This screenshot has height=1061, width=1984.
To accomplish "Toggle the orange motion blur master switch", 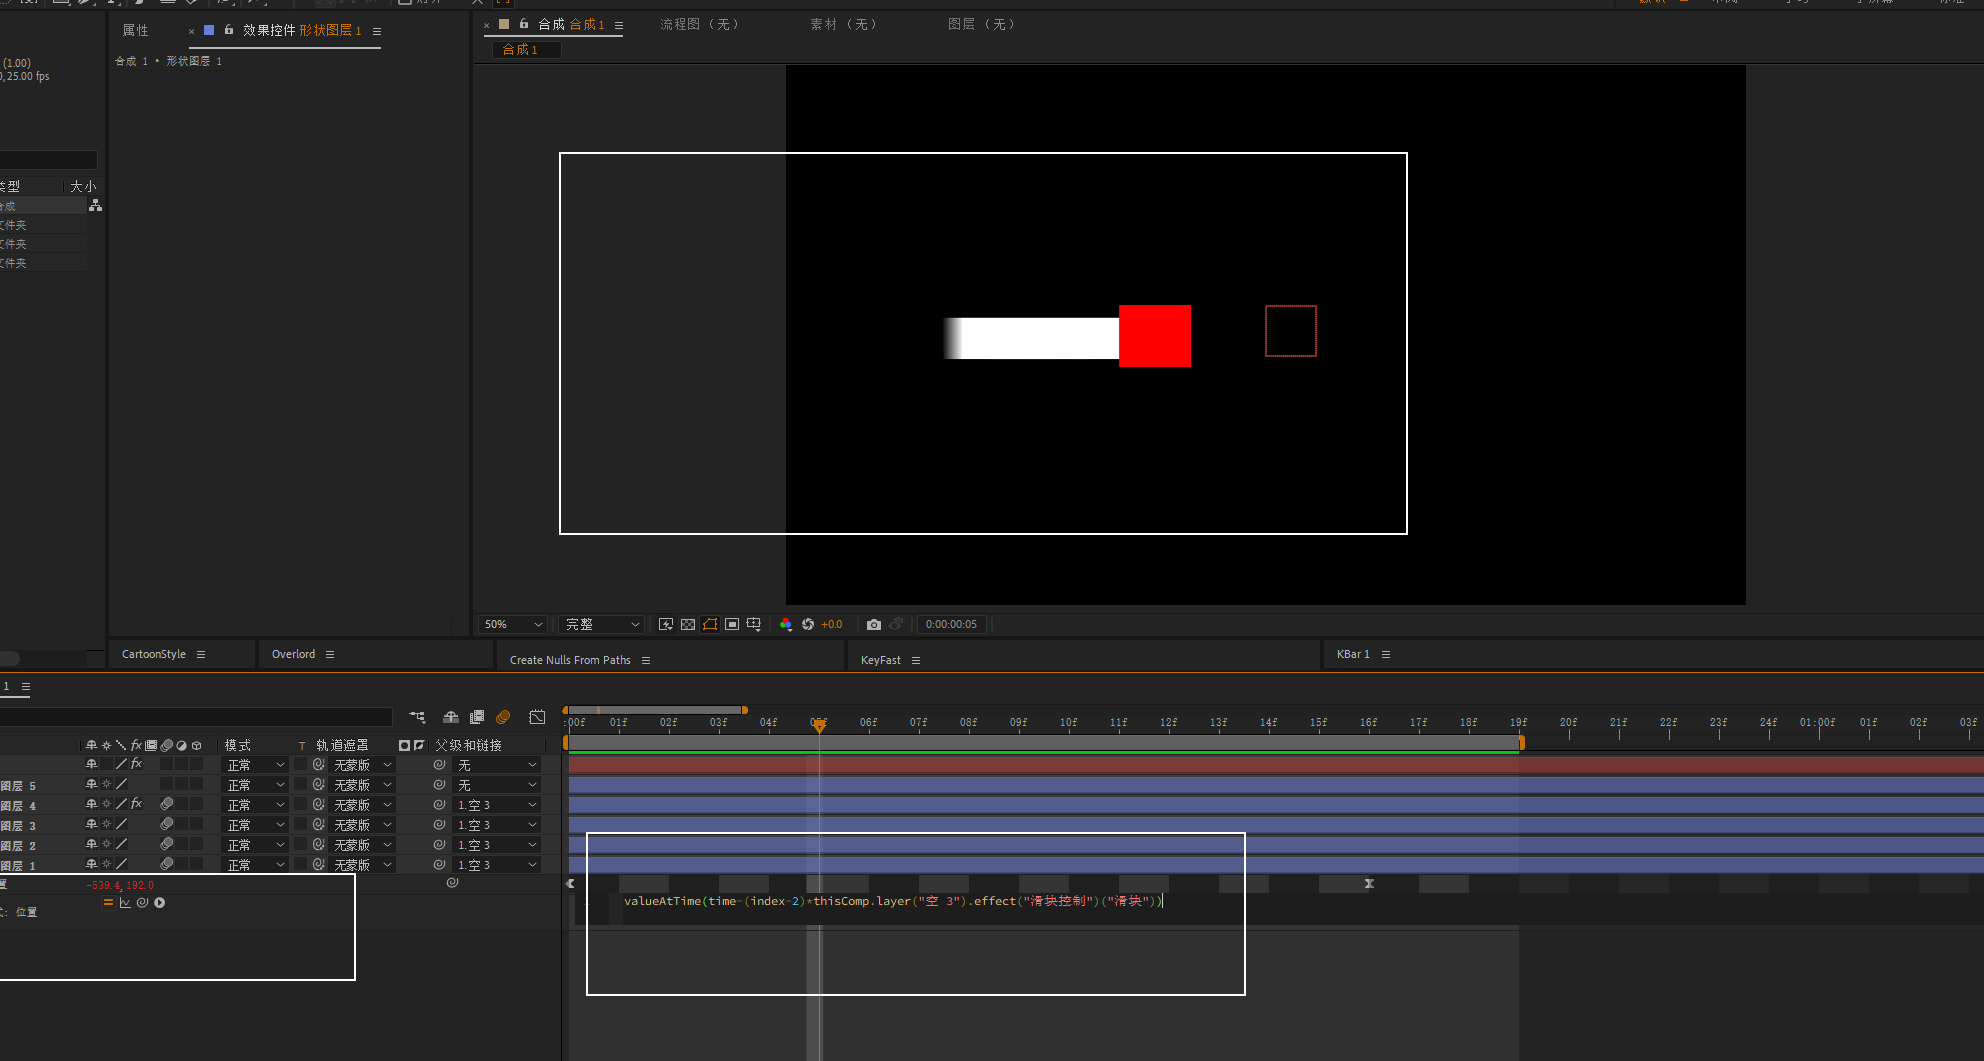I will [x=503, y=717].
